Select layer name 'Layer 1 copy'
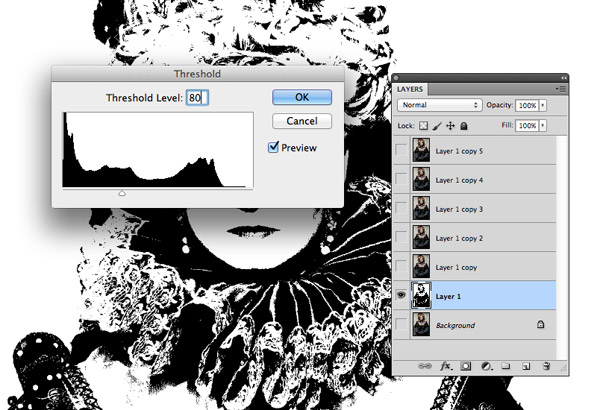This screenshot has height=410, width=600. click(x=456, y=268)
